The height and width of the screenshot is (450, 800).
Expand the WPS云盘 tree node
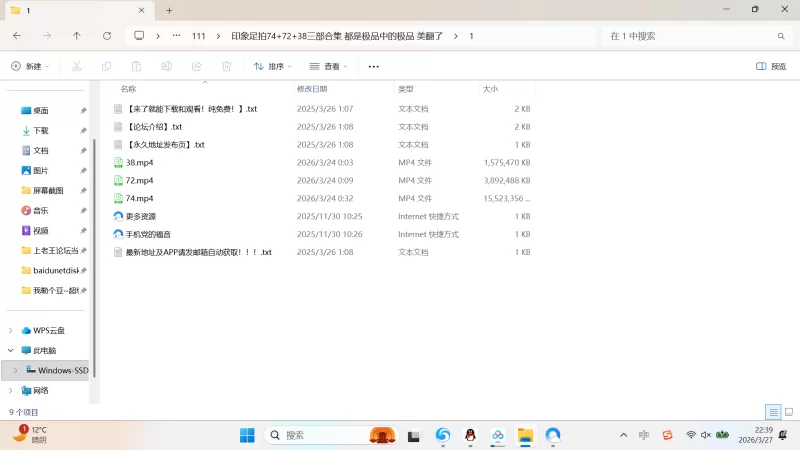tap(11, 330)
